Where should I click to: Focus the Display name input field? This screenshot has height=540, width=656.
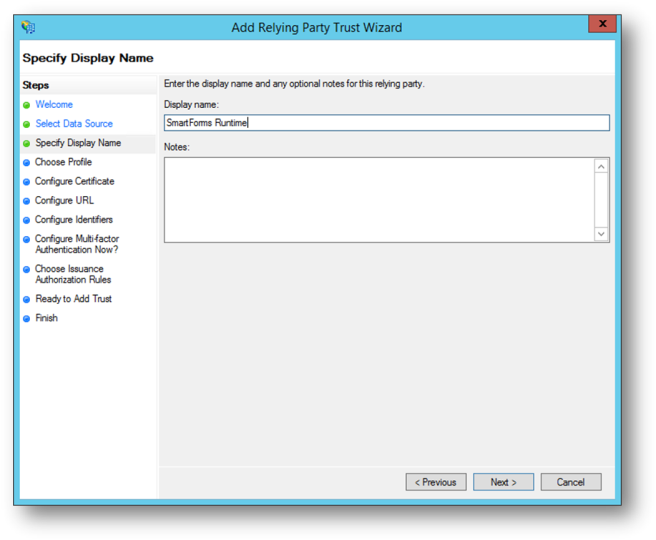(387, 123)
